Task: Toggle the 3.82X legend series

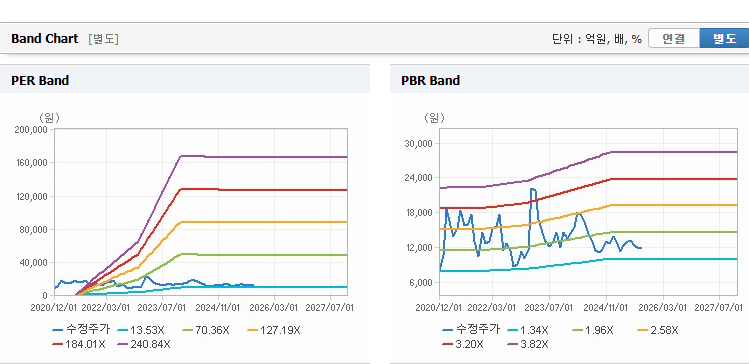Action: [528, 343]
